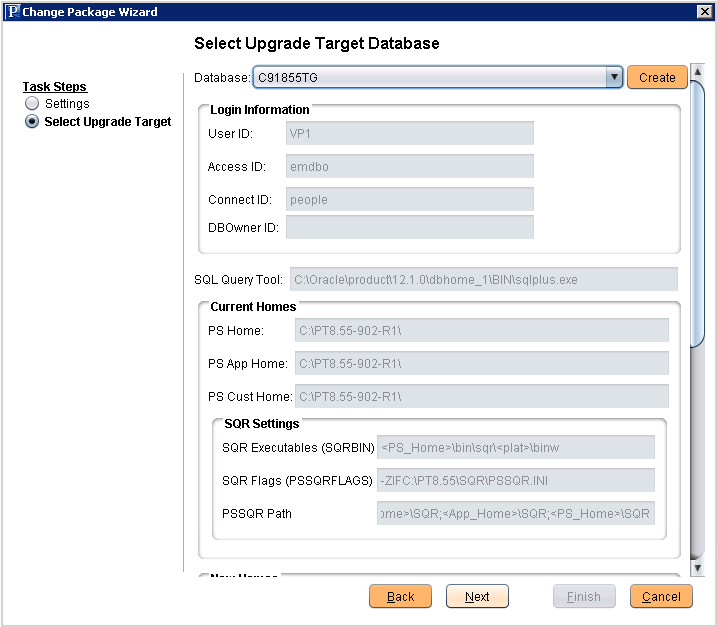Image resolution: width=717 pixels, height=627 pixels.
Task: Click the SQR Flags (PSSQRFLAGS) field
Action: (515, 480)
